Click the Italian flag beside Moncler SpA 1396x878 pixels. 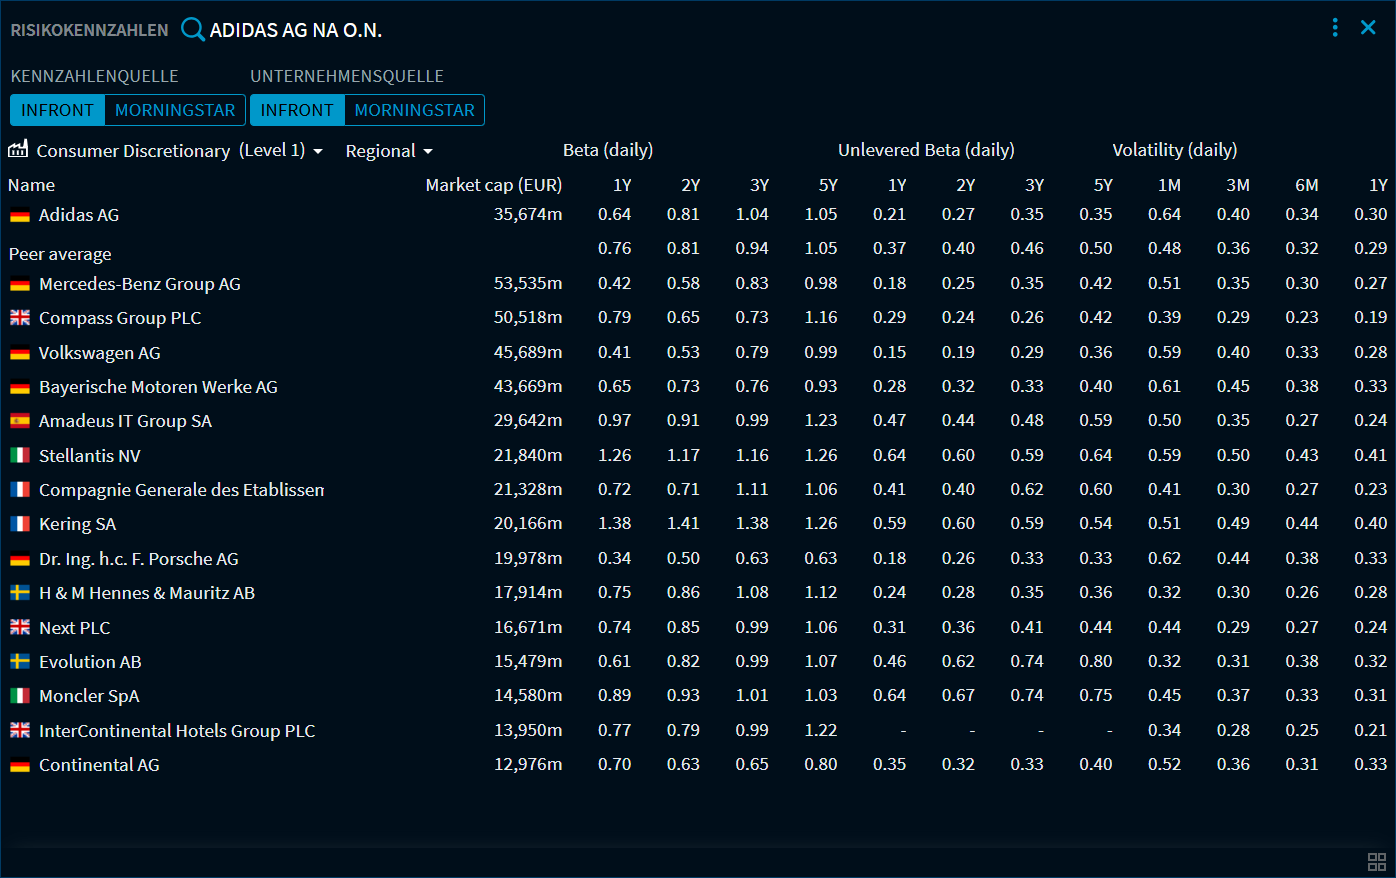(x=18, y=695)
